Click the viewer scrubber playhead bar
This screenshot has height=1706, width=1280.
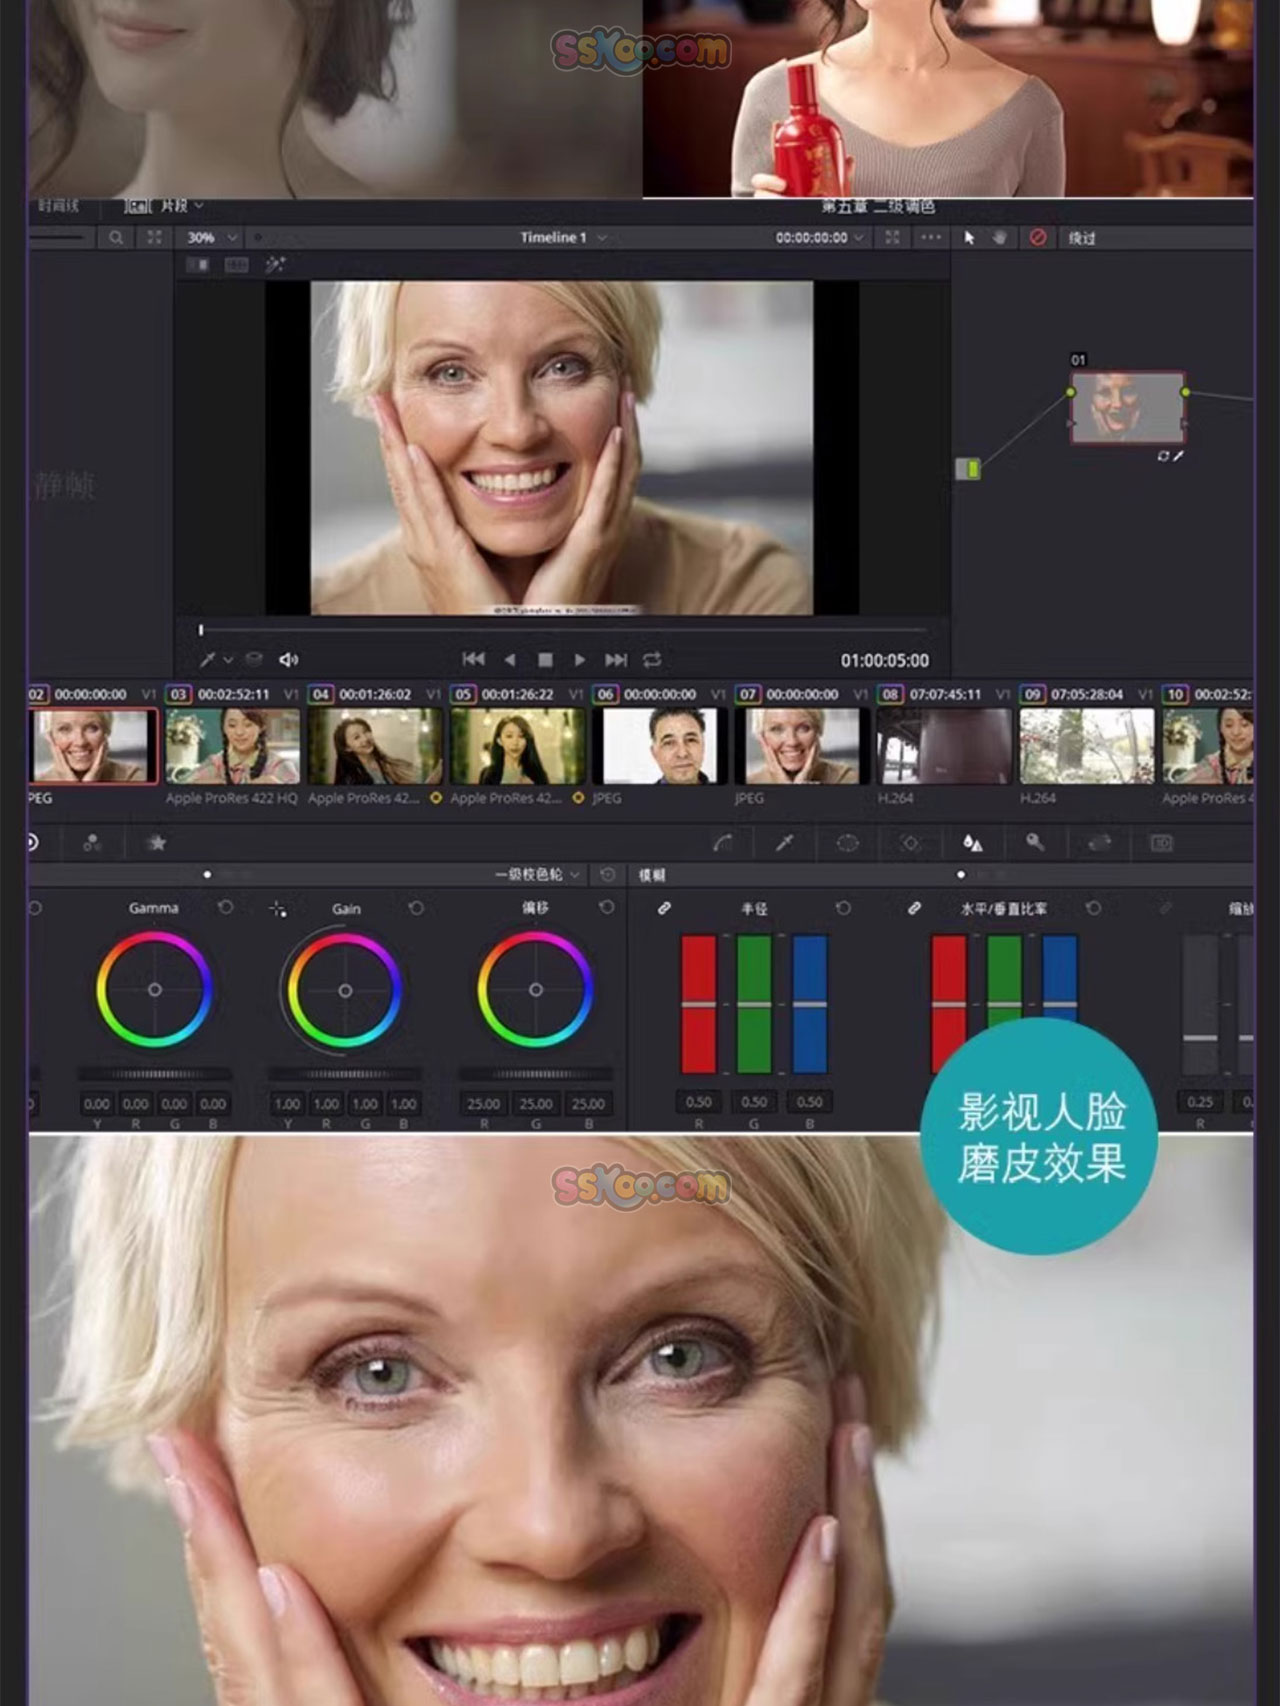click(x=201, y=630)
